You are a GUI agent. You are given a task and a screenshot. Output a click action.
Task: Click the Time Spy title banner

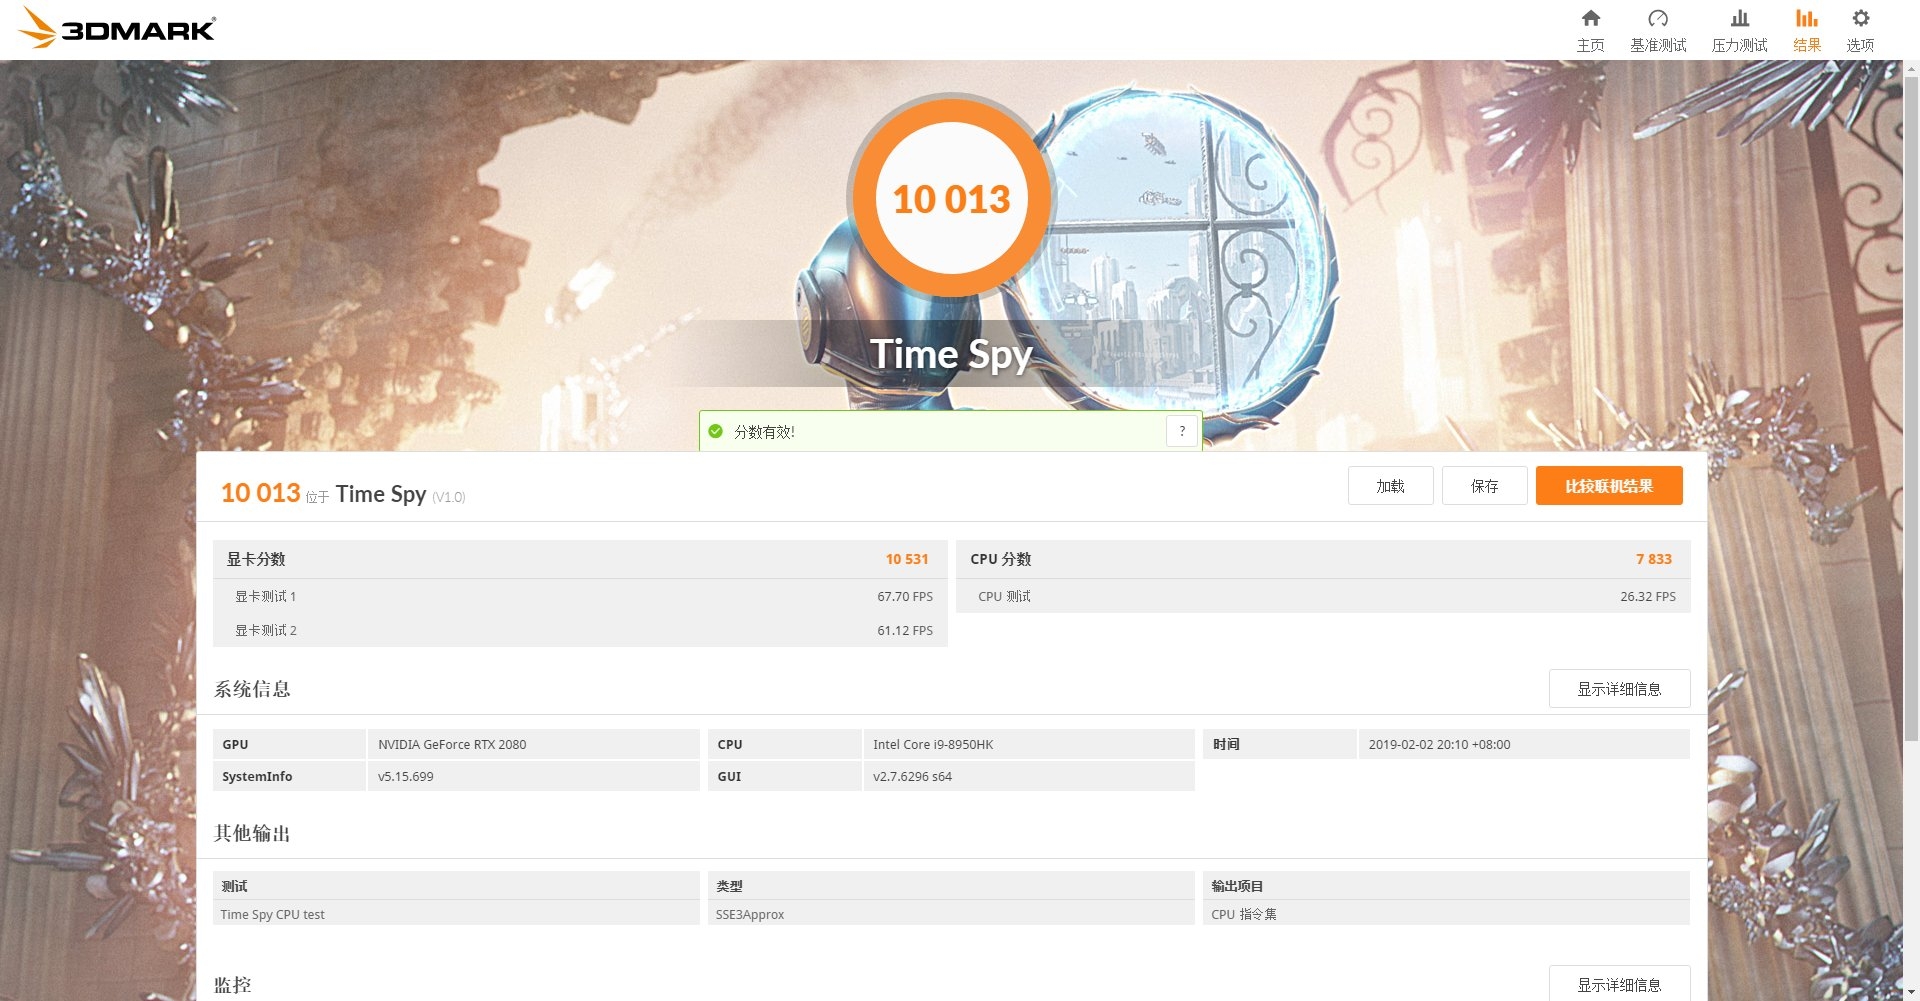pyautogui.click(x=951, y=354)
